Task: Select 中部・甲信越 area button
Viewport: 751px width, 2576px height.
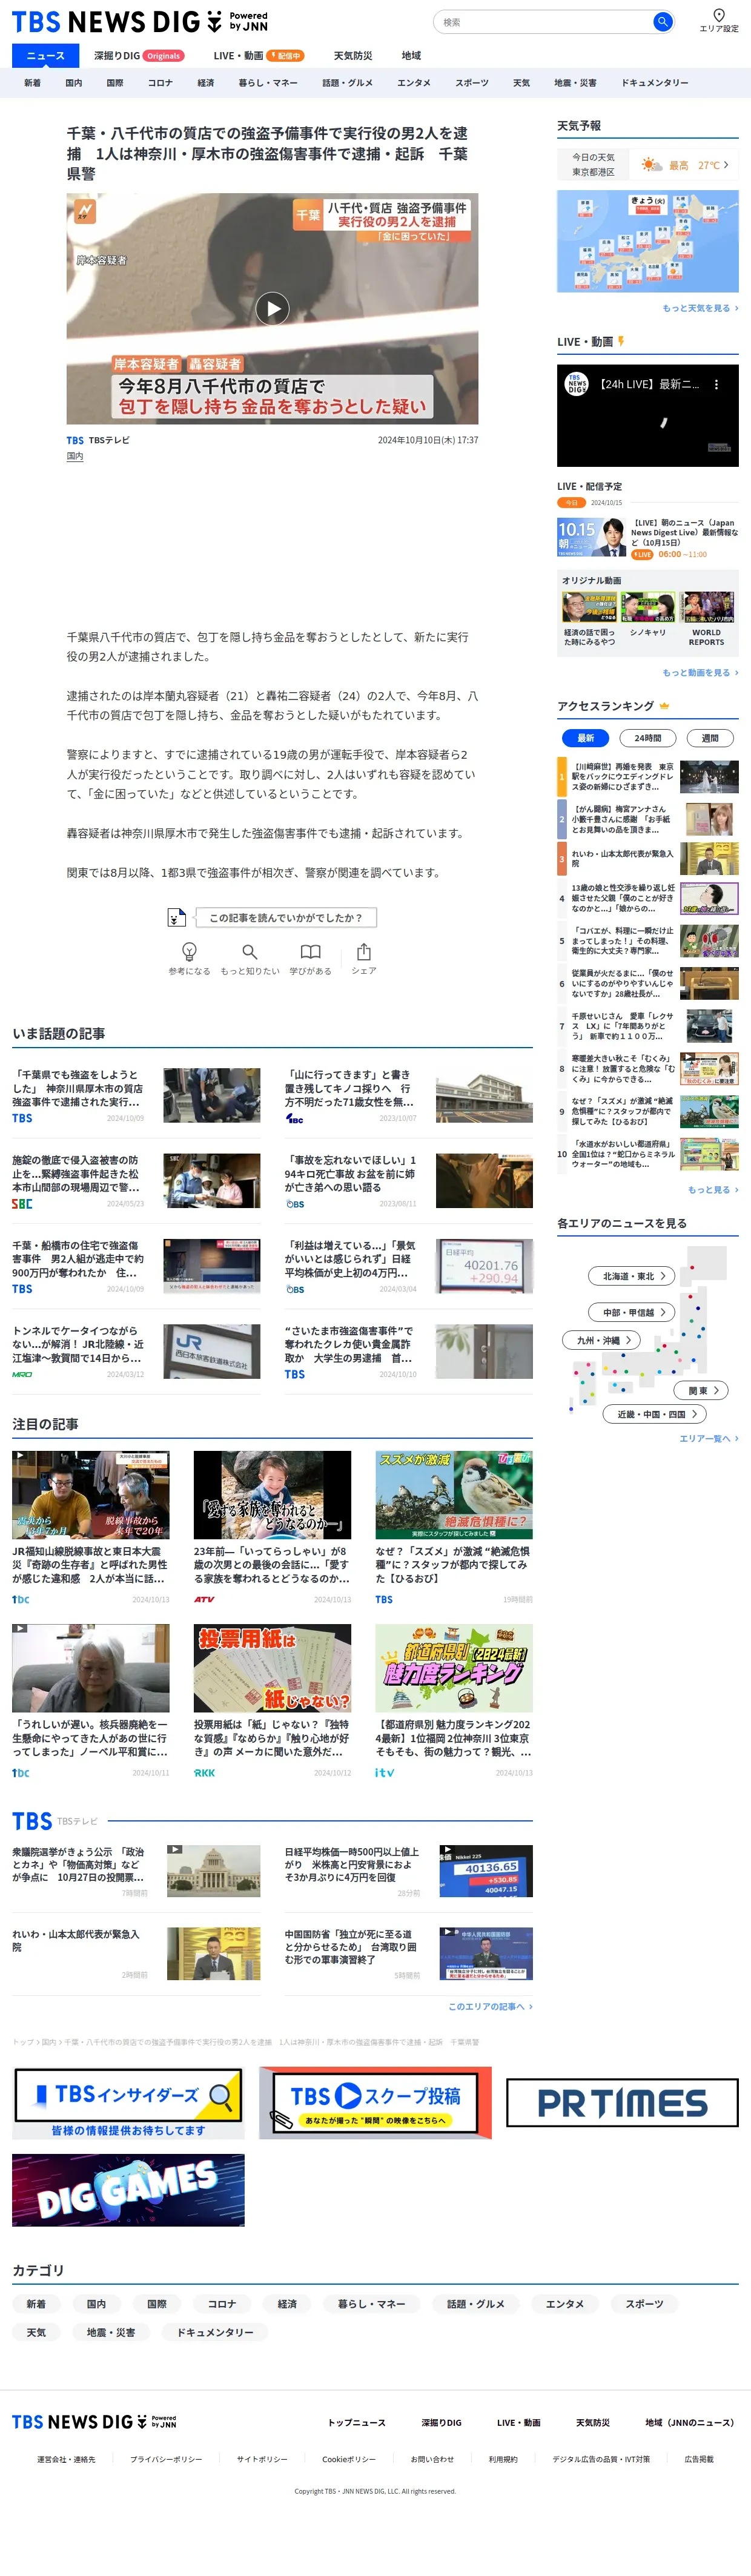Action: pyautogui.click(x=632, y=1312)
